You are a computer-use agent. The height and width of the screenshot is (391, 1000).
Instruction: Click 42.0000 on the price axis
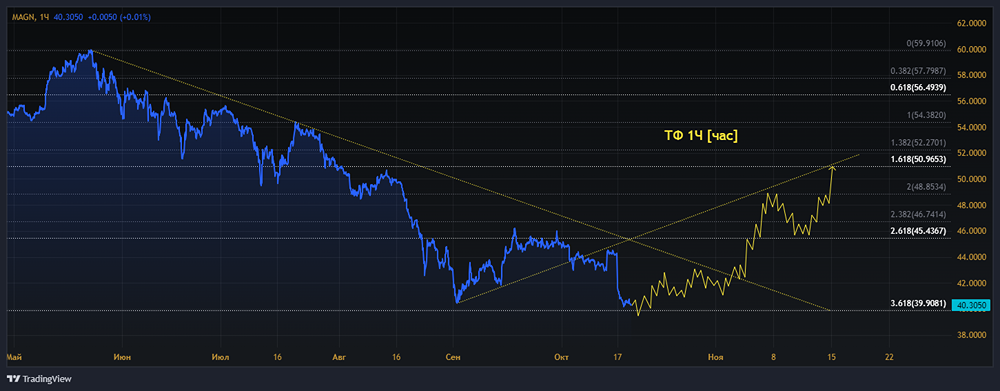[971, 283]
